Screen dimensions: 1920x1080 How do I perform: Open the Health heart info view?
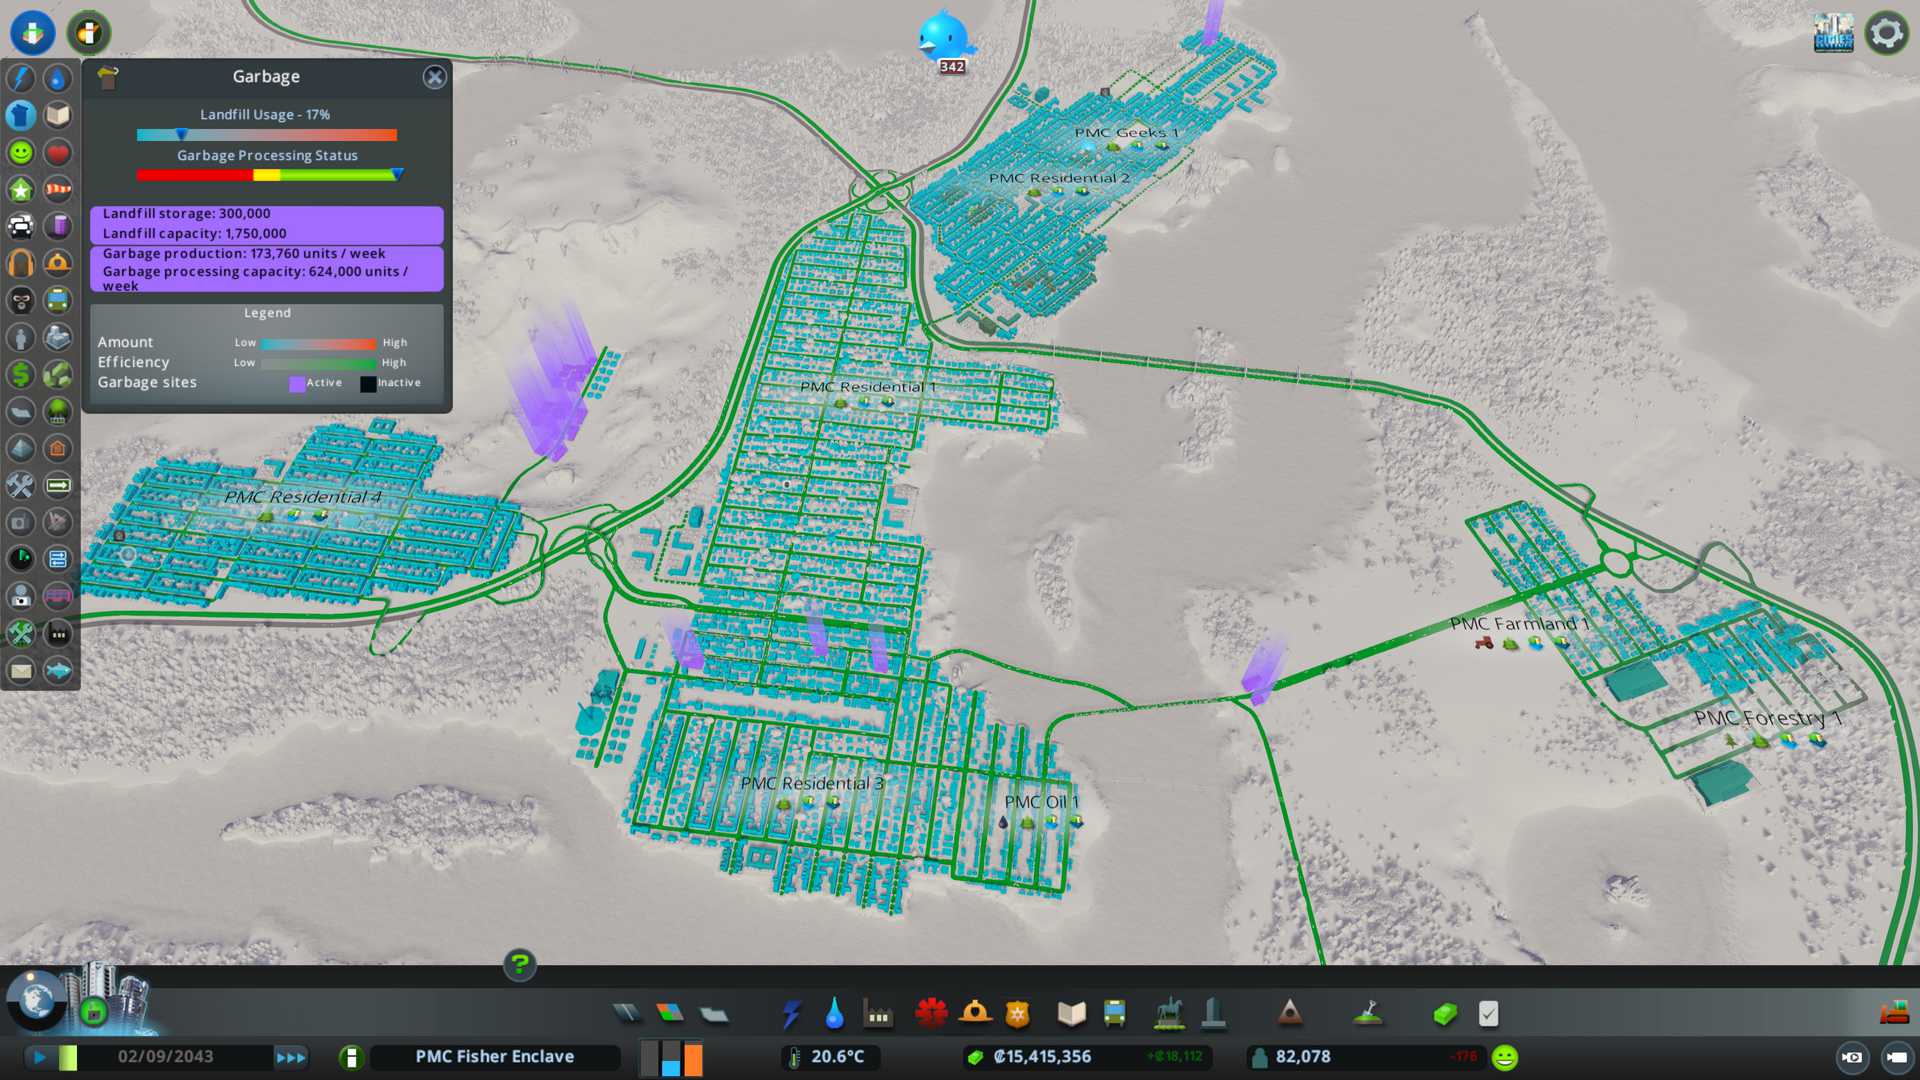[58, 152]
